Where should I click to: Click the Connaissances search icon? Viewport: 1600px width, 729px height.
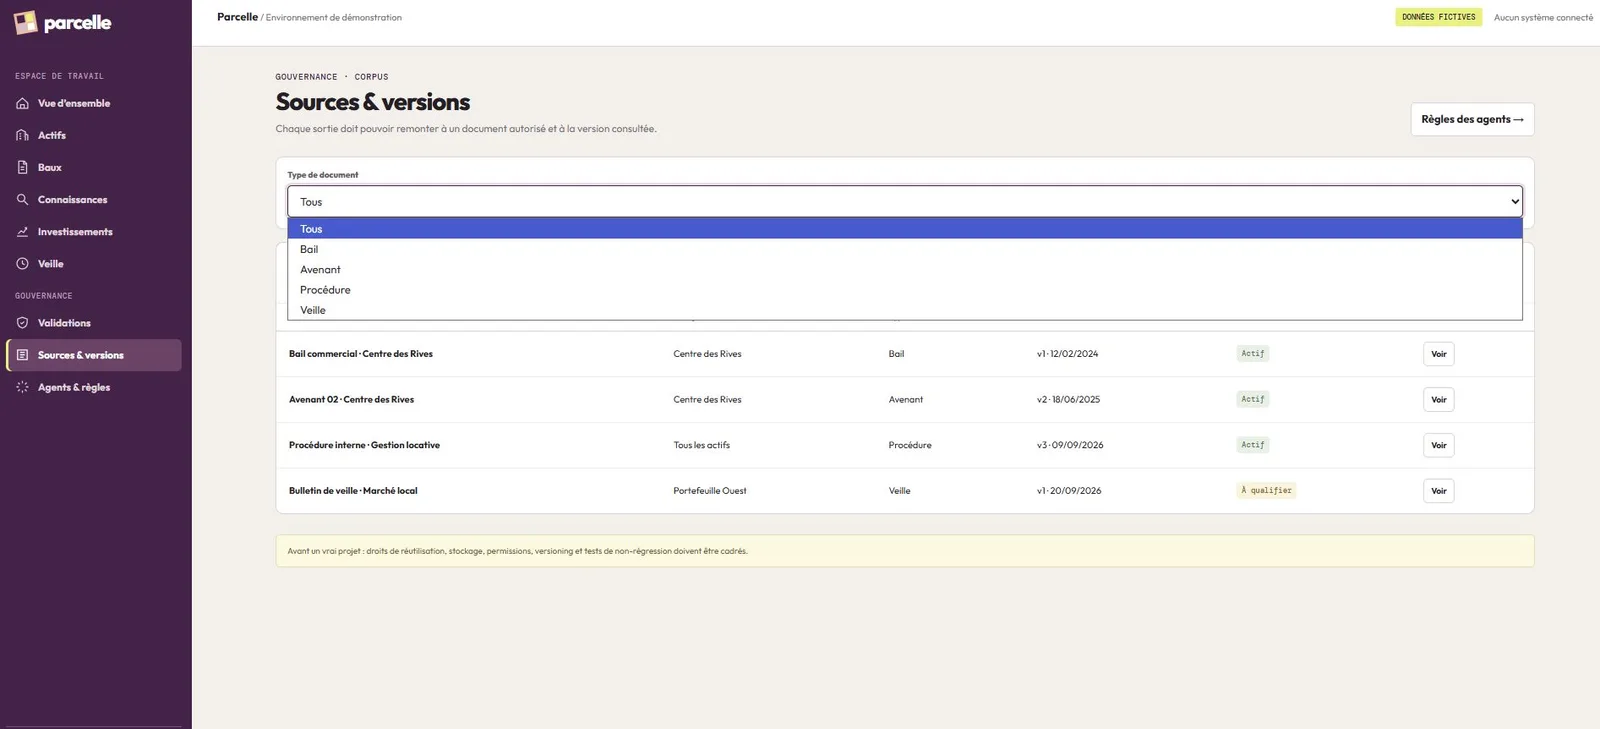click(x=22, y=200)
